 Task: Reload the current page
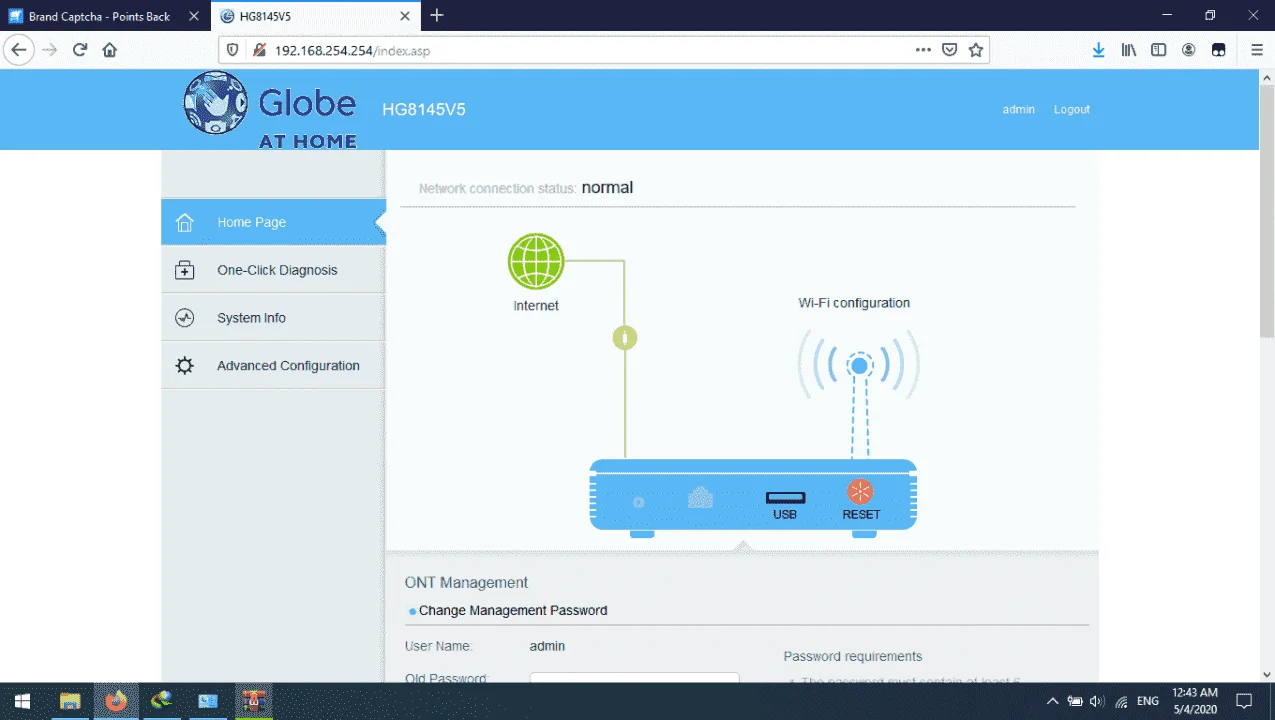80,50
